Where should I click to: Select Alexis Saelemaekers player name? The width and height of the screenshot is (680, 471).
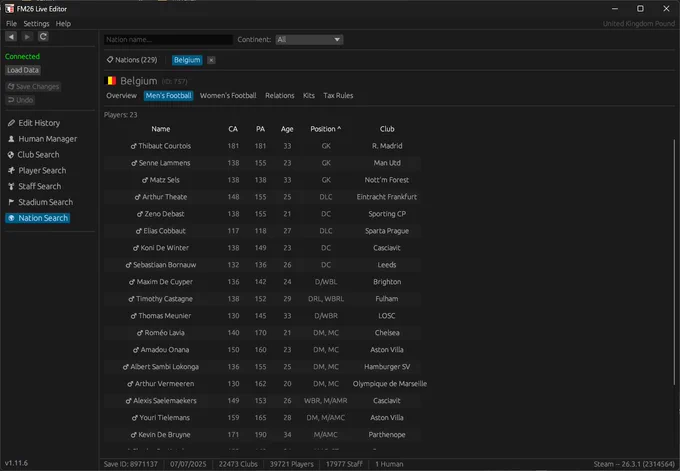click(x=165, y=401)
